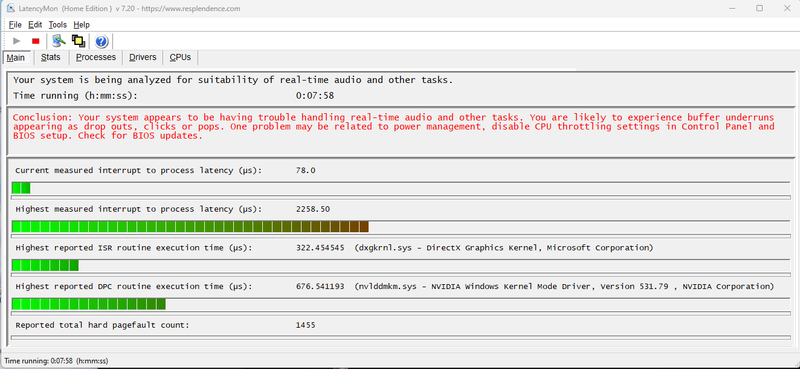Switch to the CPUs tab
Screen dimensions: 800x369
tap(180, 57)
